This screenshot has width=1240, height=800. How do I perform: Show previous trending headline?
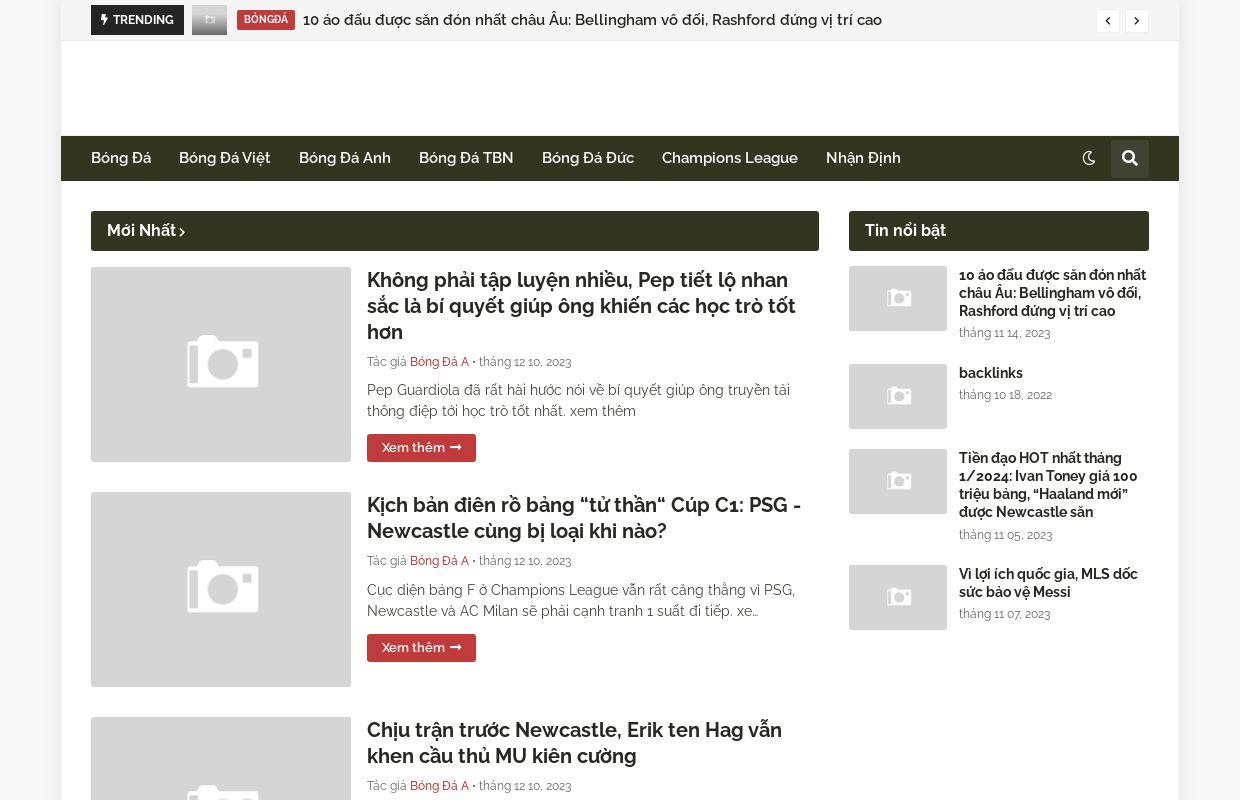tap(1108, 21)
